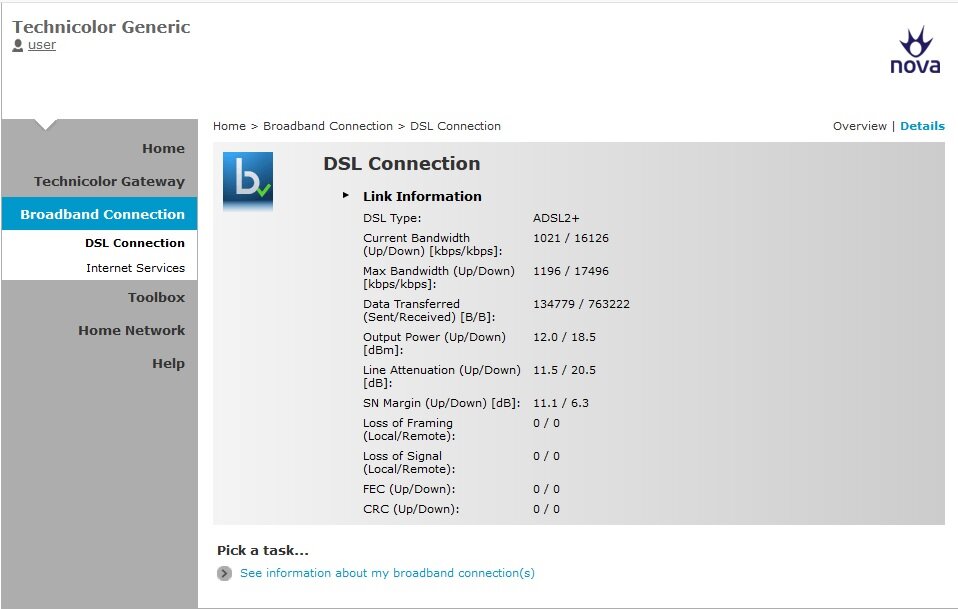Click the DSL Connection broadband icon
958x609 pixels.
click(247, 181)
